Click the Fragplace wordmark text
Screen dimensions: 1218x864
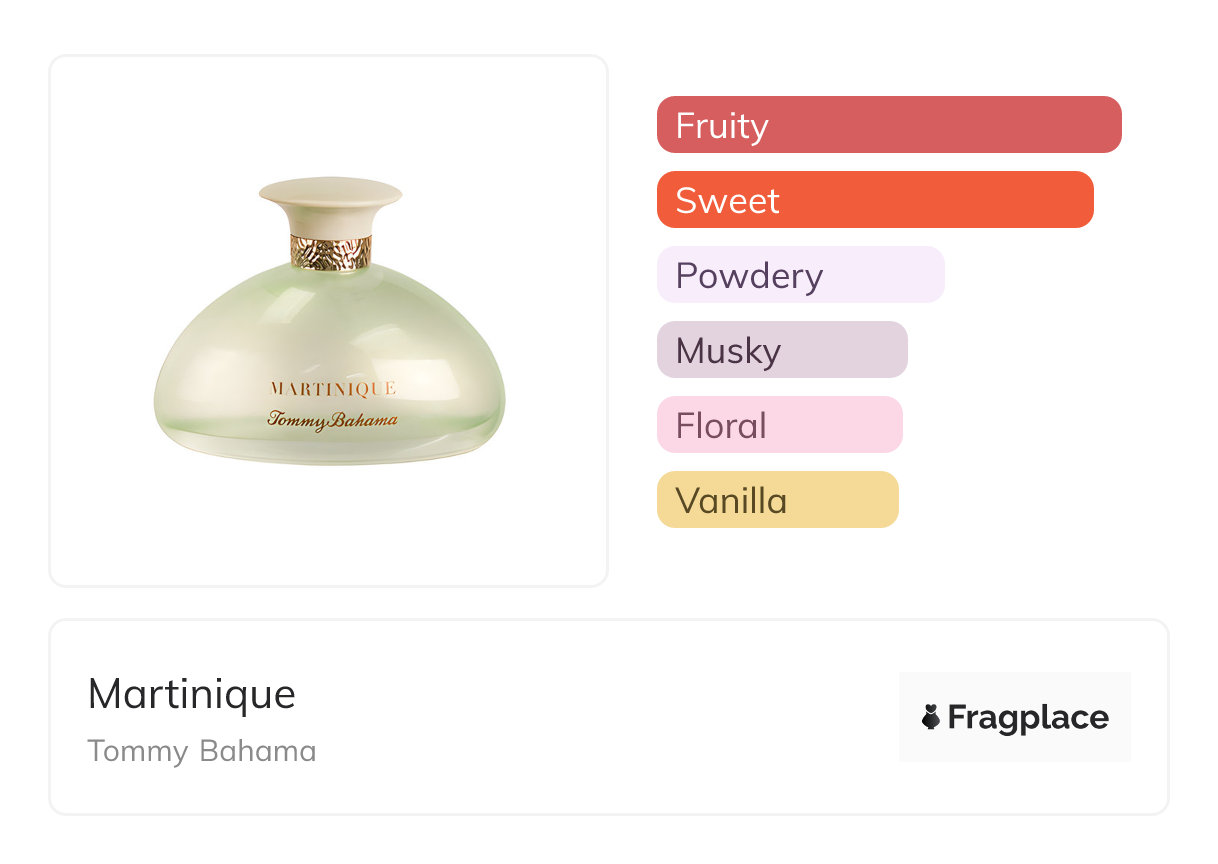click(1028, 717)
